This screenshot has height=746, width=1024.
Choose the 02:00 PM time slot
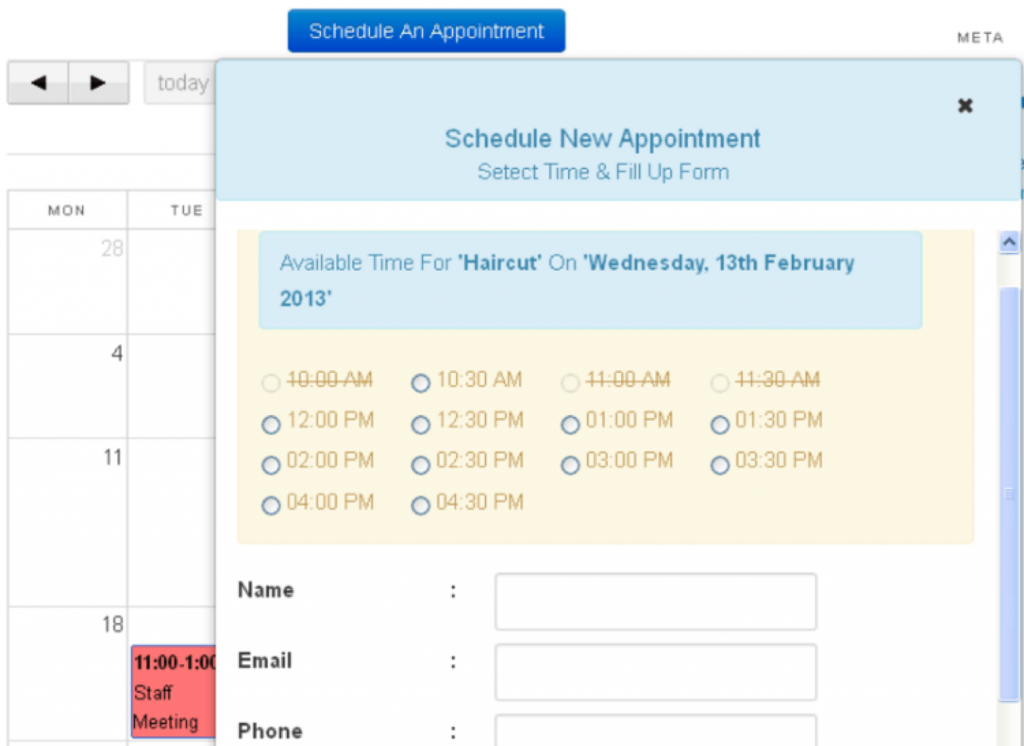(271, 465)
